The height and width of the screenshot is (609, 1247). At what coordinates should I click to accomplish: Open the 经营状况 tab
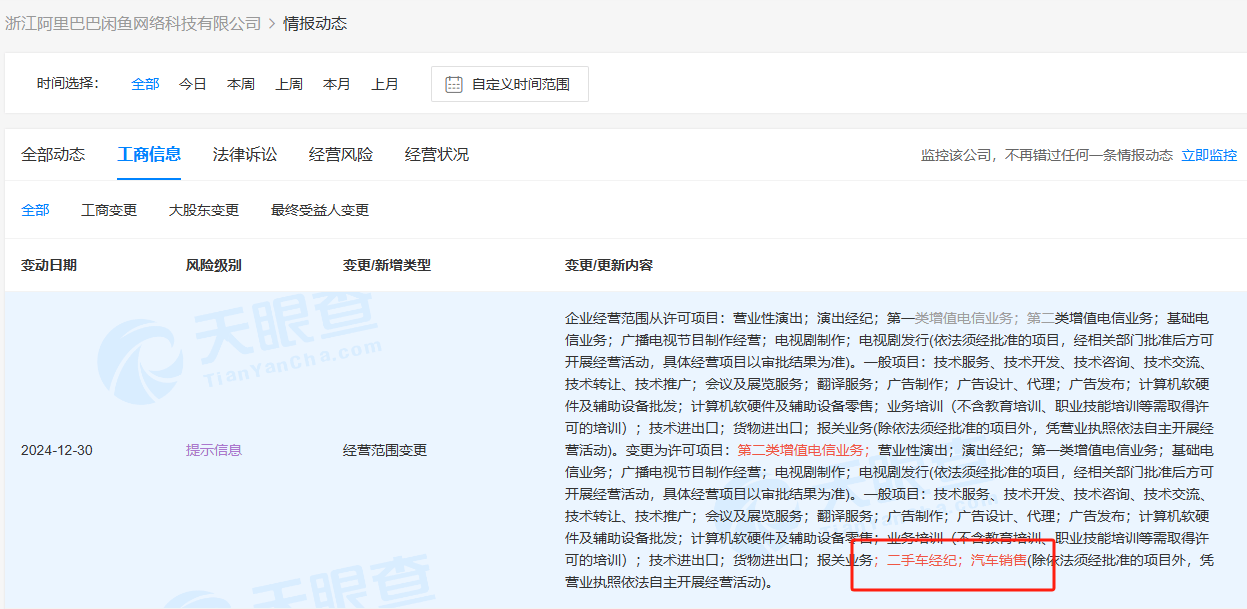[x=437, y=154]
